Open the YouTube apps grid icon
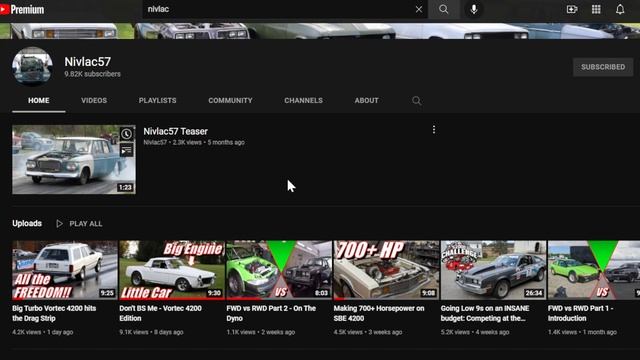Viewport: 640px width, 360px height. pos(596,9)
